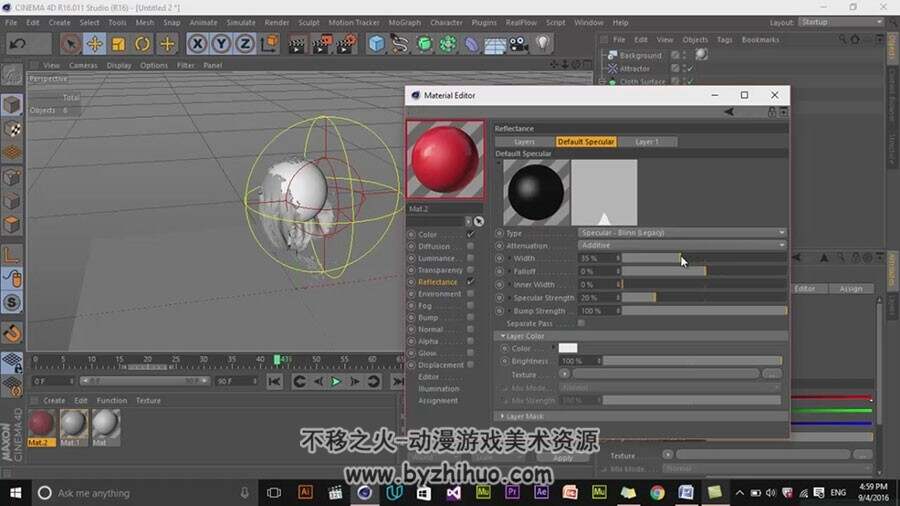Open Windows Start menu
This screenshot has height=506, width=900.
[15, 493]
